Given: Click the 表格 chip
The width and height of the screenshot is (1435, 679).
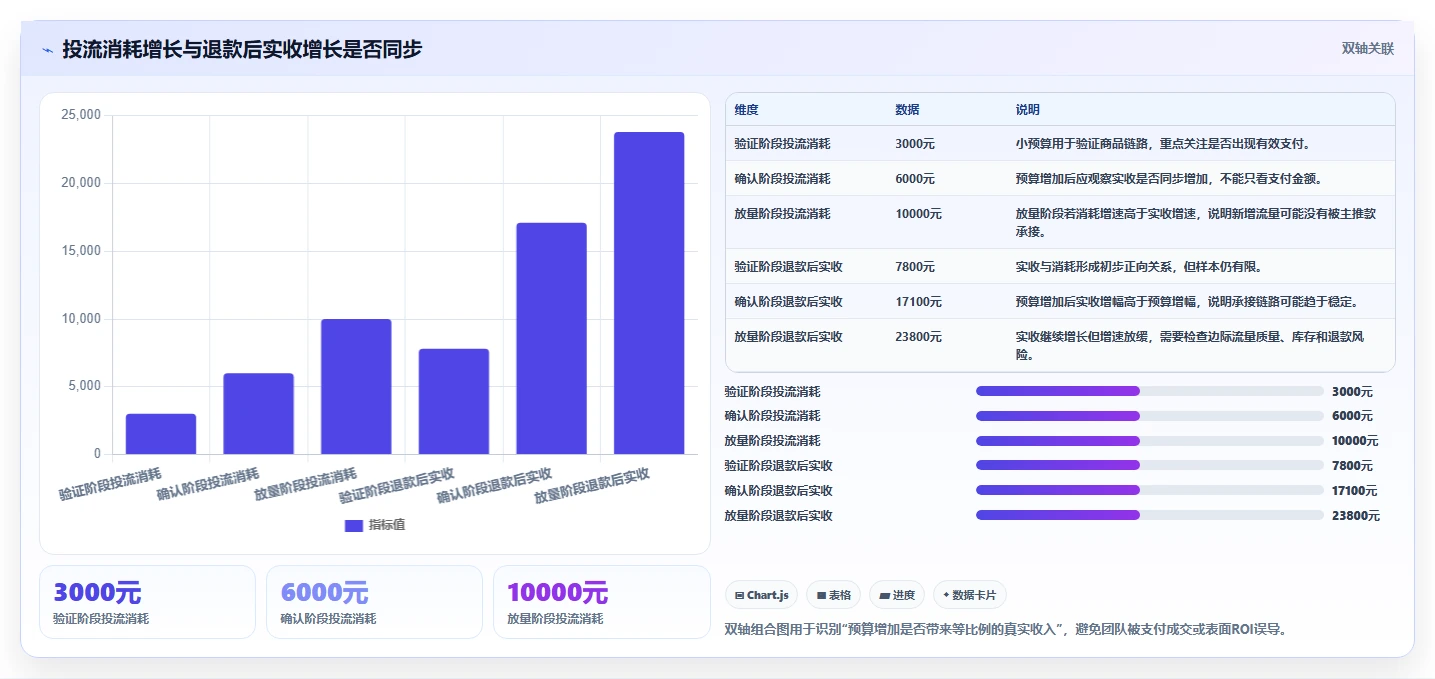Looking at the screenshot, I should [x=833, y=595].
